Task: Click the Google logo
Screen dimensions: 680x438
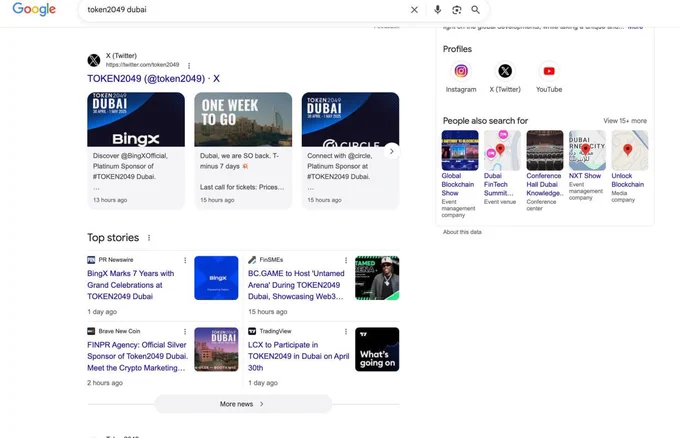Action: click(x=34, y=9)
